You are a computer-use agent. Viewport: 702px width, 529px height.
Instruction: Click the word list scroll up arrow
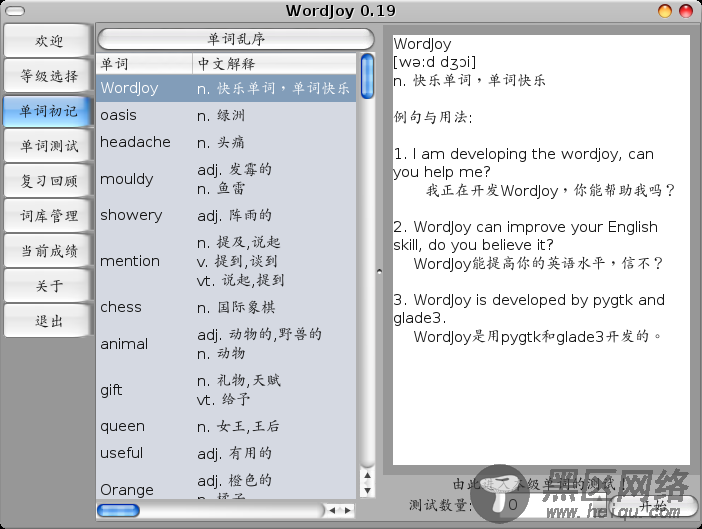tap(367, 475)
